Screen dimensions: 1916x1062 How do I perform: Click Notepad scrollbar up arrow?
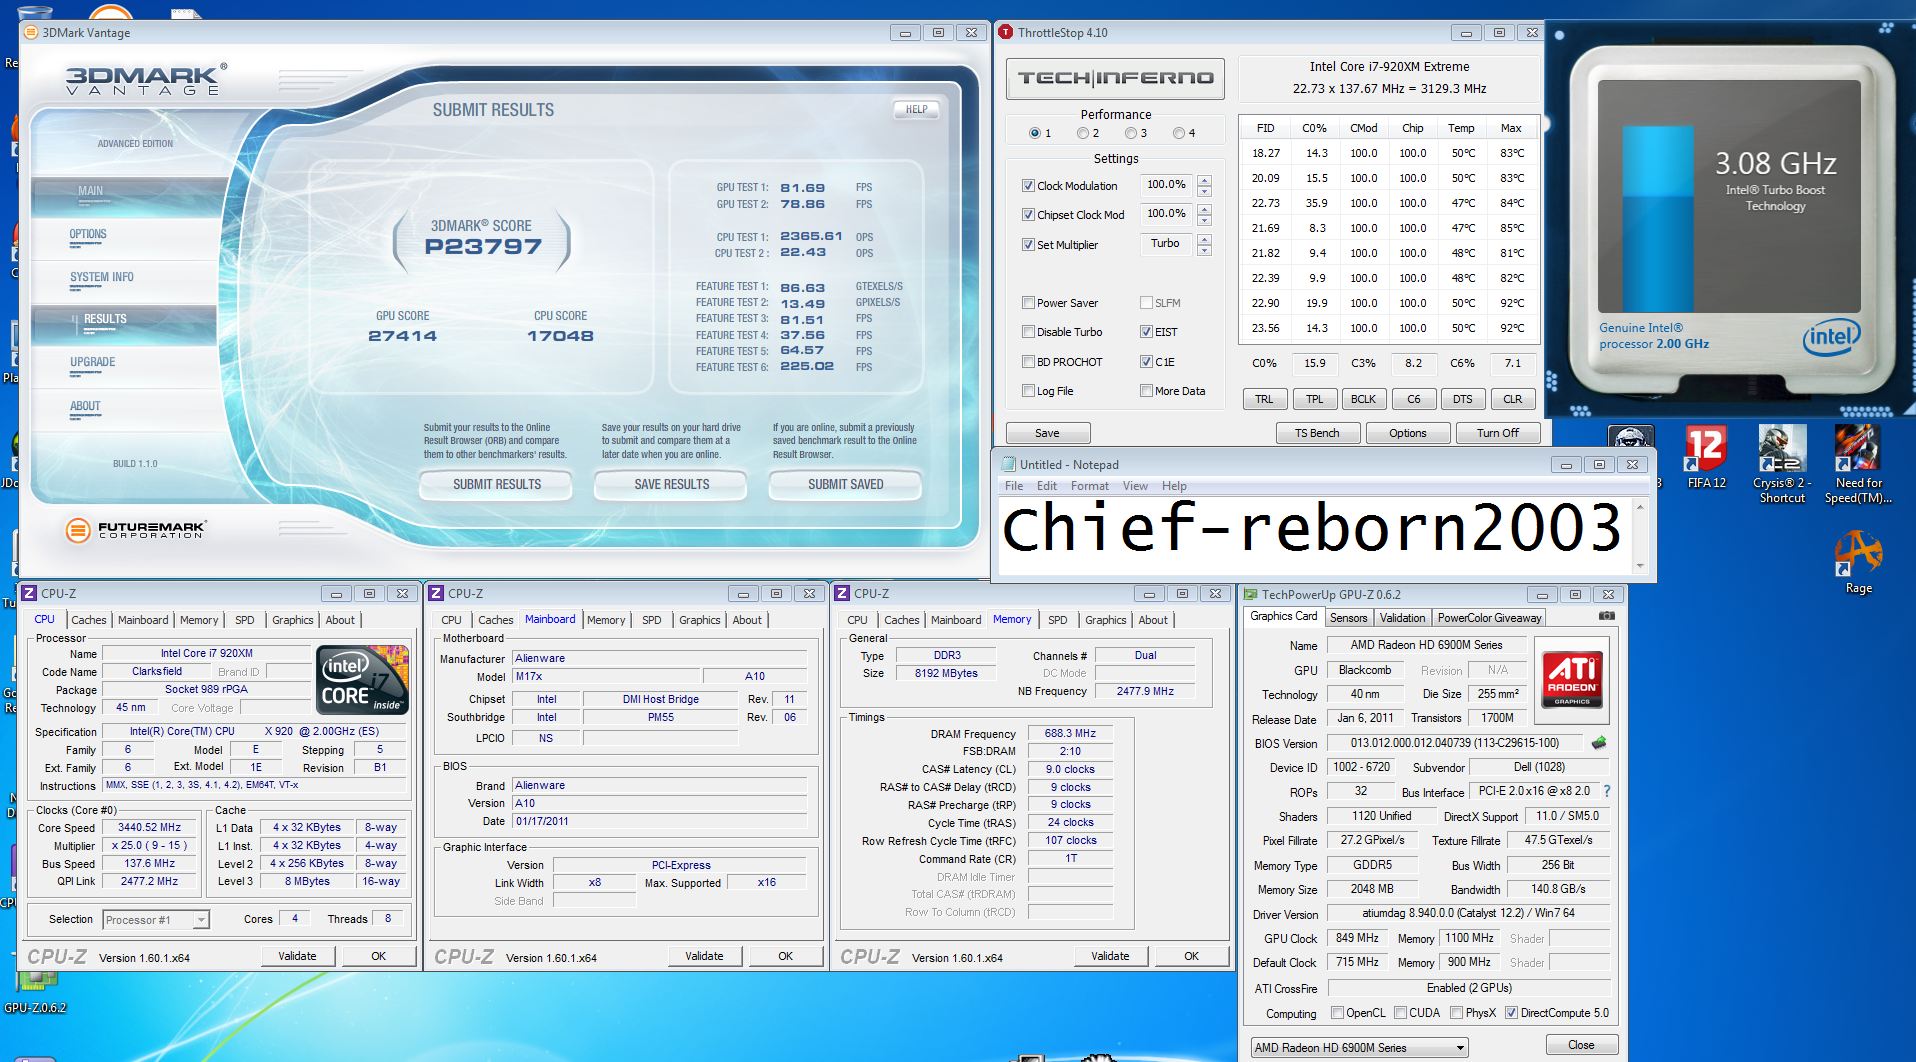coord(1639,507)
